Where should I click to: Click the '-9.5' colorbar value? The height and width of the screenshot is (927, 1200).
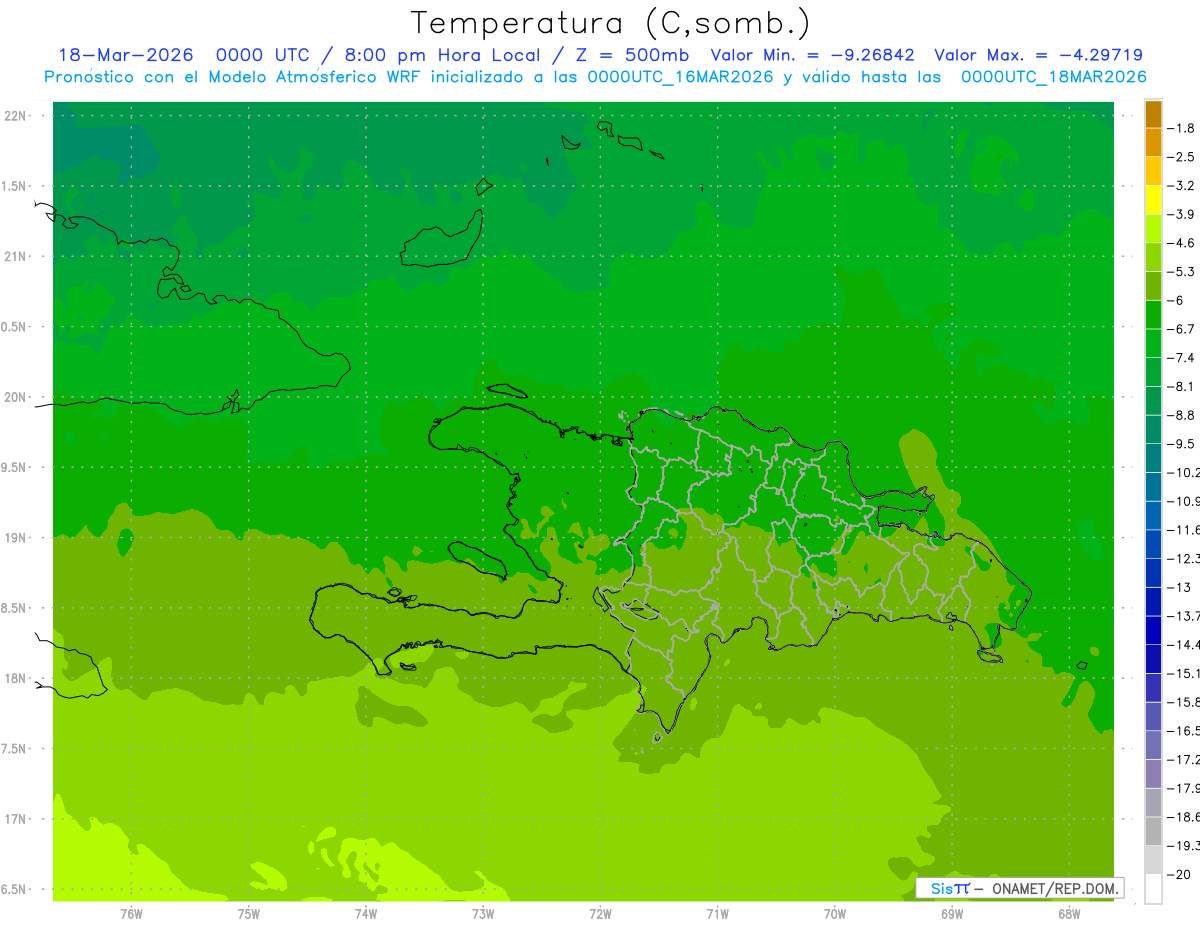[x=1182, y=444]
